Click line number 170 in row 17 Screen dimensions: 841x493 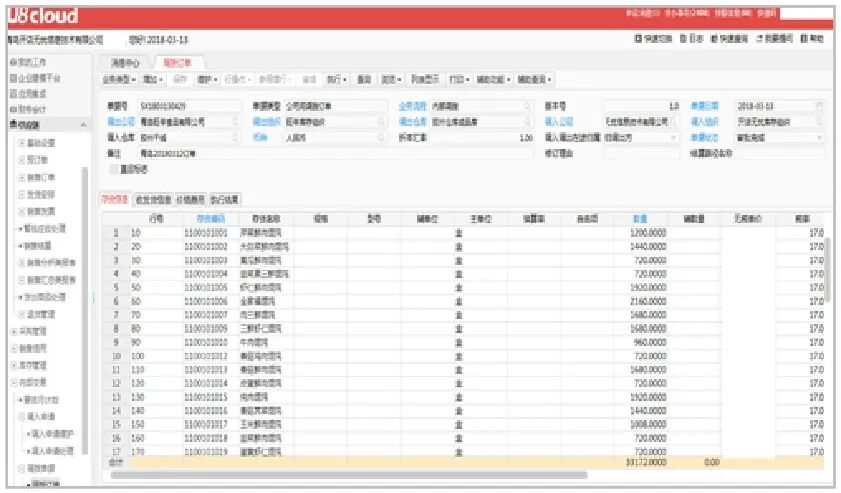pos(137,452)
